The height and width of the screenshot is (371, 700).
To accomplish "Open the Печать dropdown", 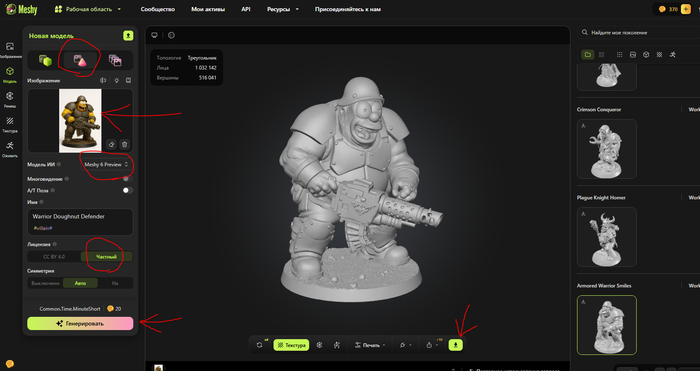I will [370, 345].
